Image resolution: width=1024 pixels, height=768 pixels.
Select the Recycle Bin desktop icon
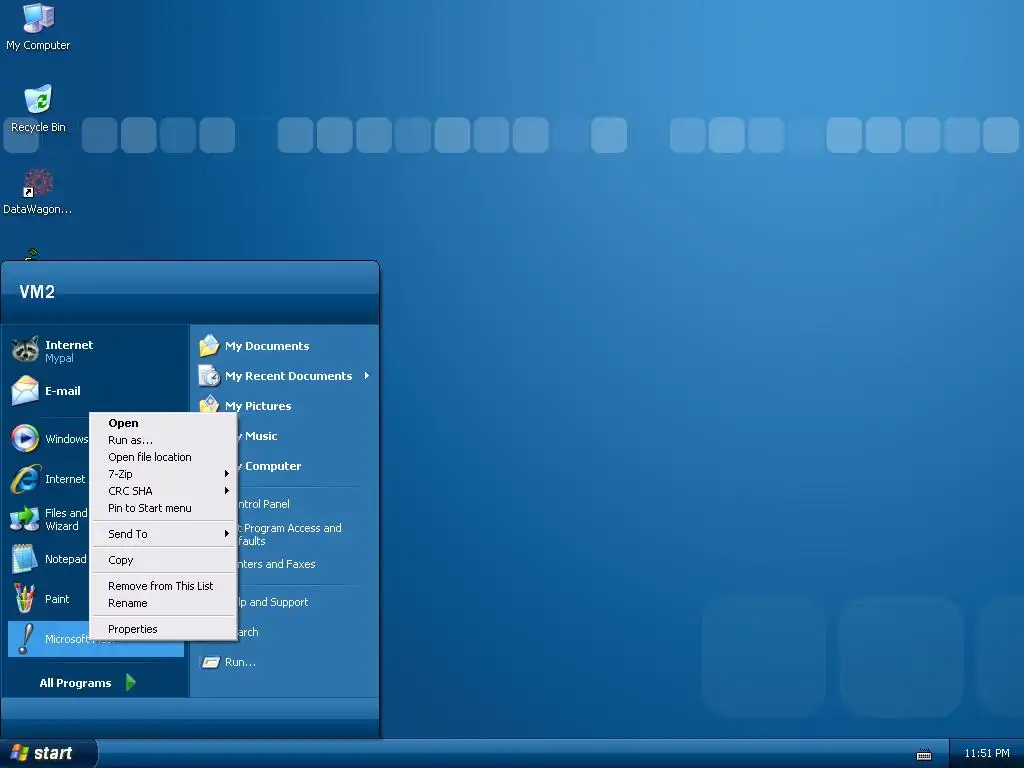point(38,109)
